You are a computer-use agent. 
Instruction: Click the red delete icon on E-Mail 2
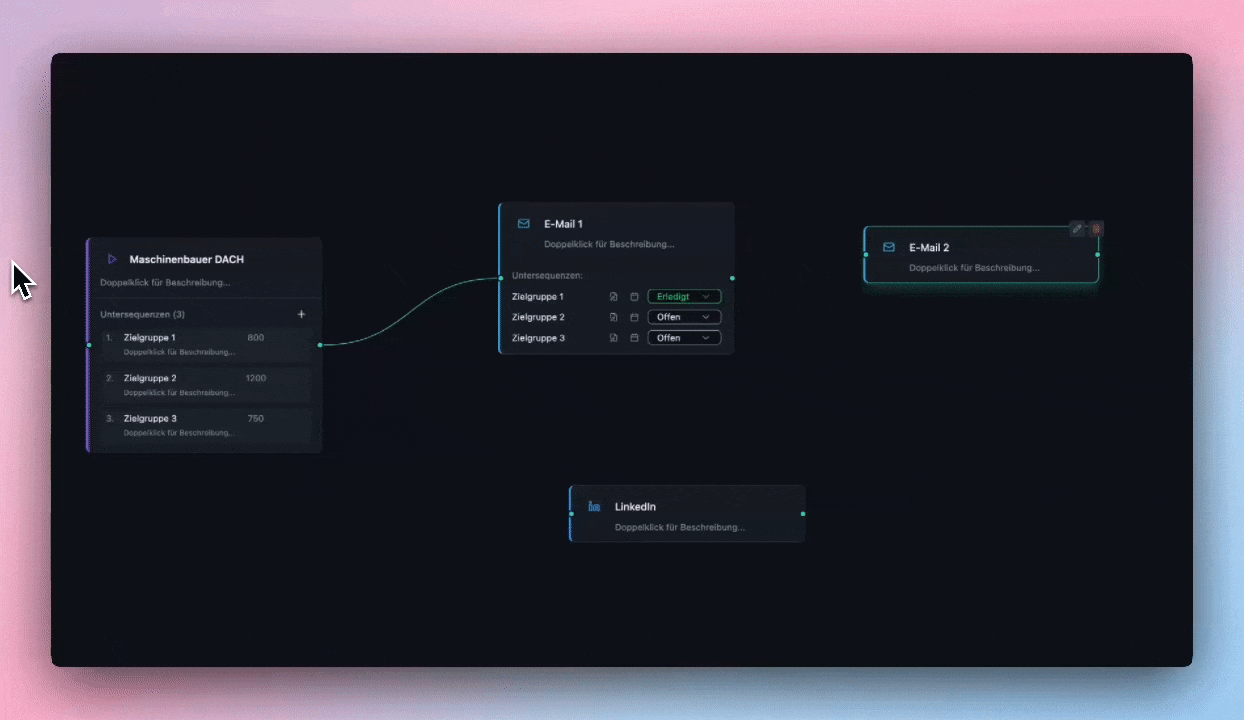pyautogui.click(x=1096, y=229)
